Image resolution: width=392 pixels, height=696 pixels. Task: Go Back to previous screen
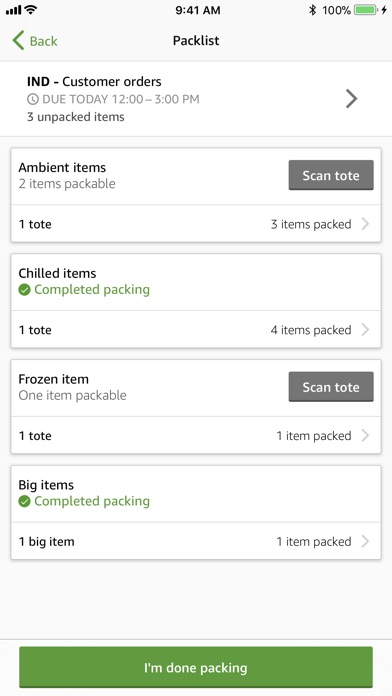(x=35, y=41)
